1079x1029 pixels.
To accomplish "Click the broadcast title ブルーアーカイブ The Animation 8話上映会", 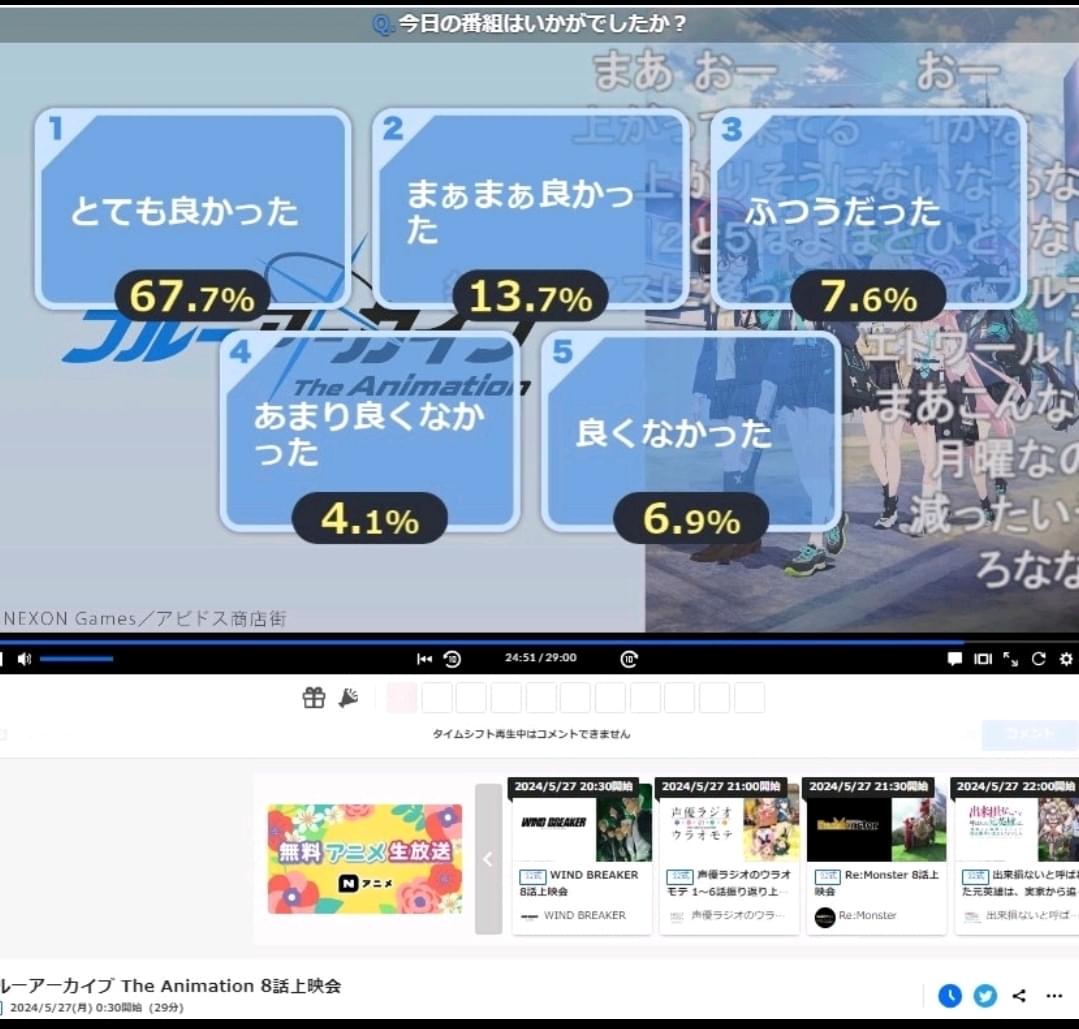I will click(171, 986).
